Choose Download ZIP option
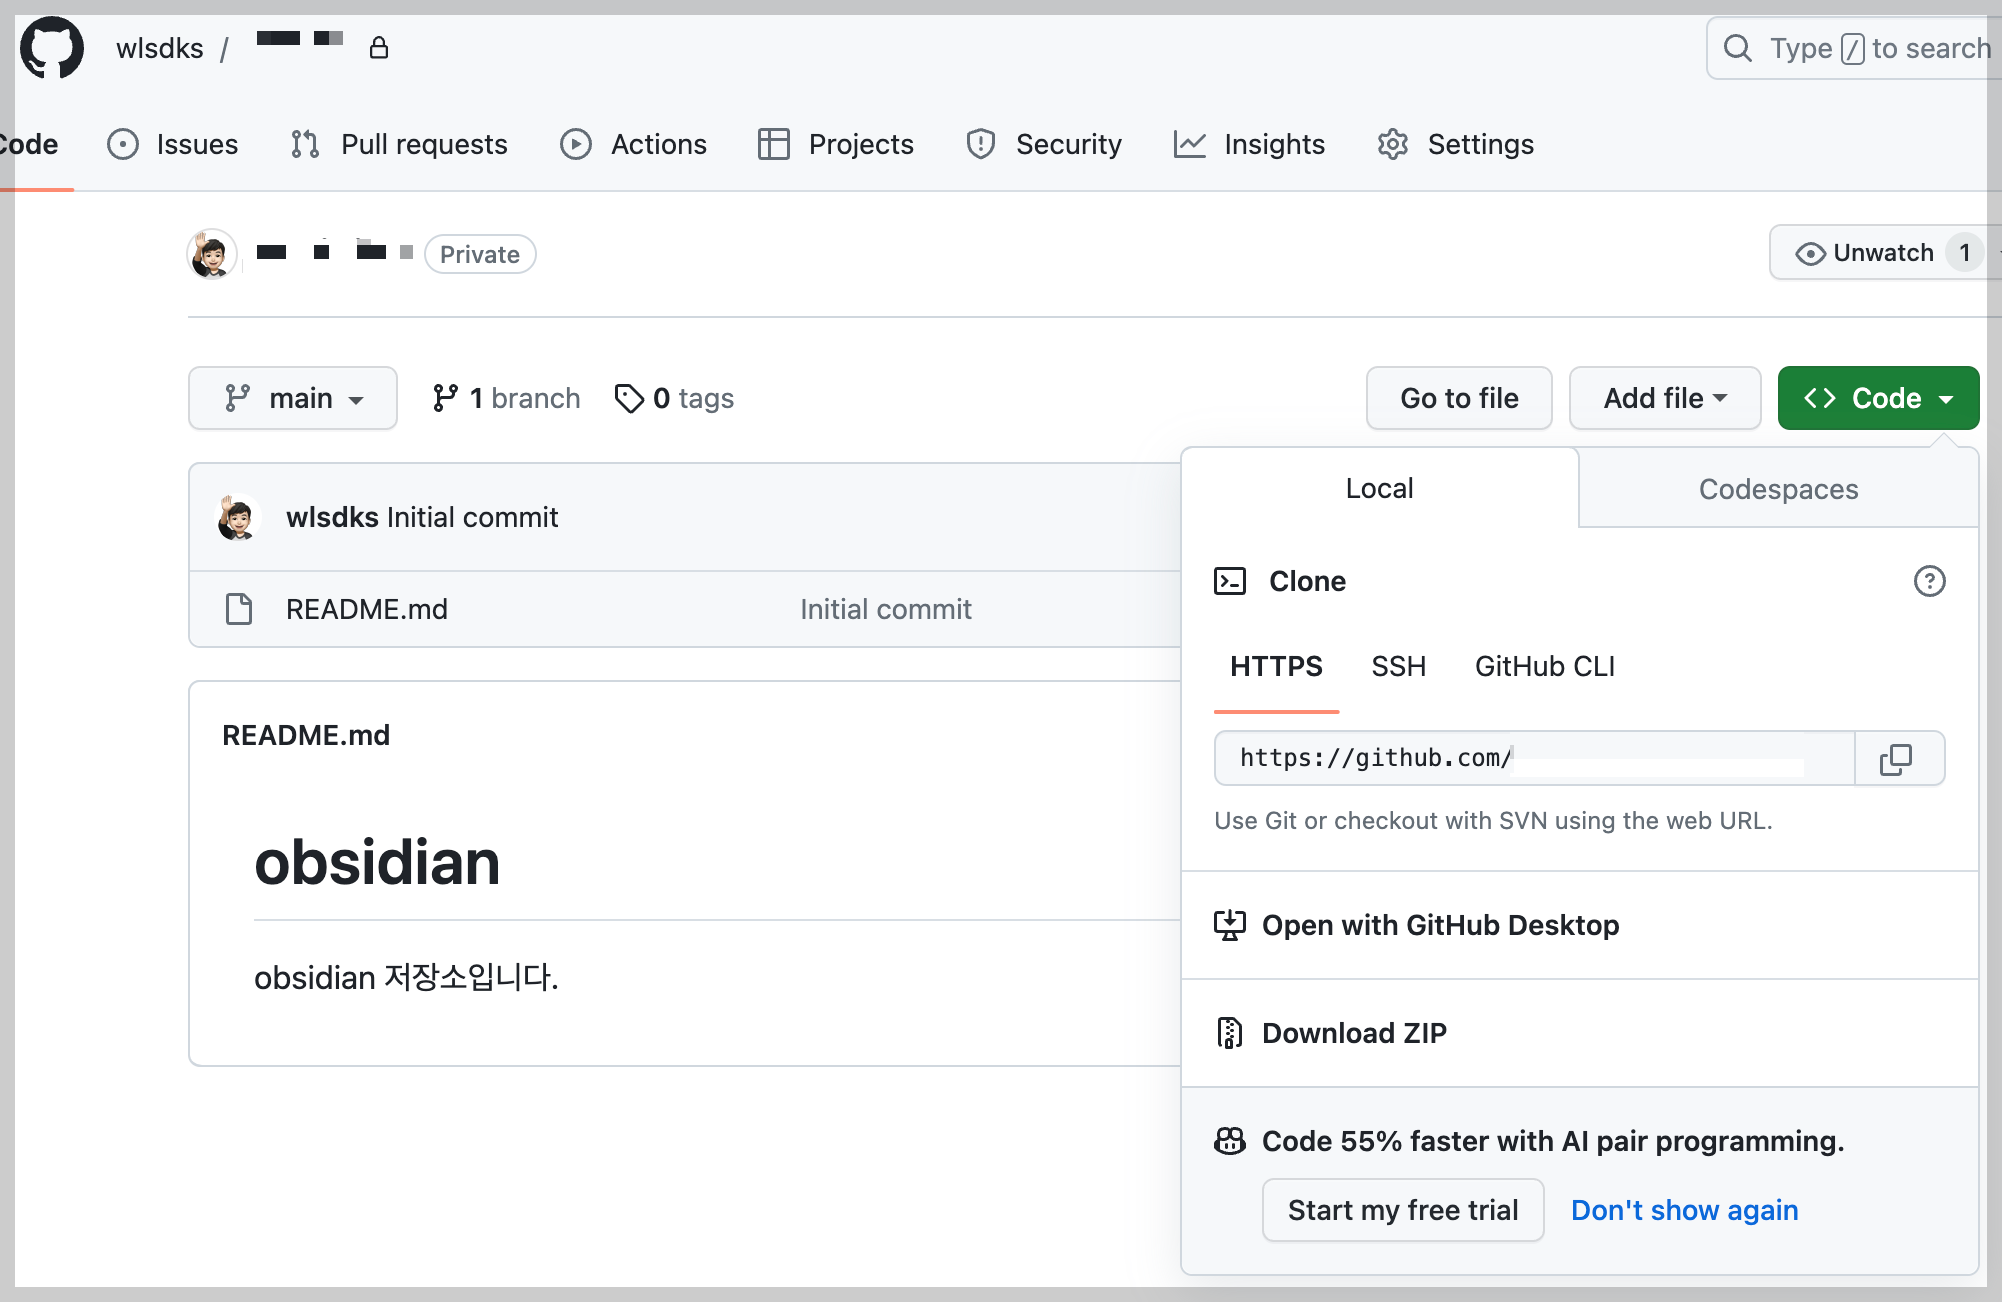Screen dimensions: 2002x1302 [x=1353, y=1033]
